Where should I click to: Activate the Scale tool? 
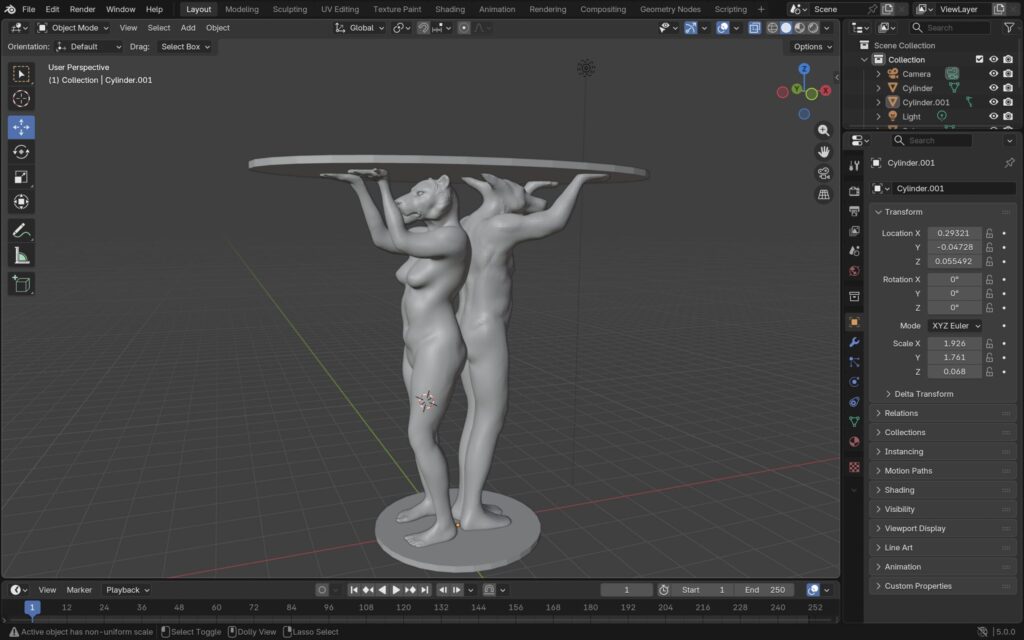click(21, 177)
